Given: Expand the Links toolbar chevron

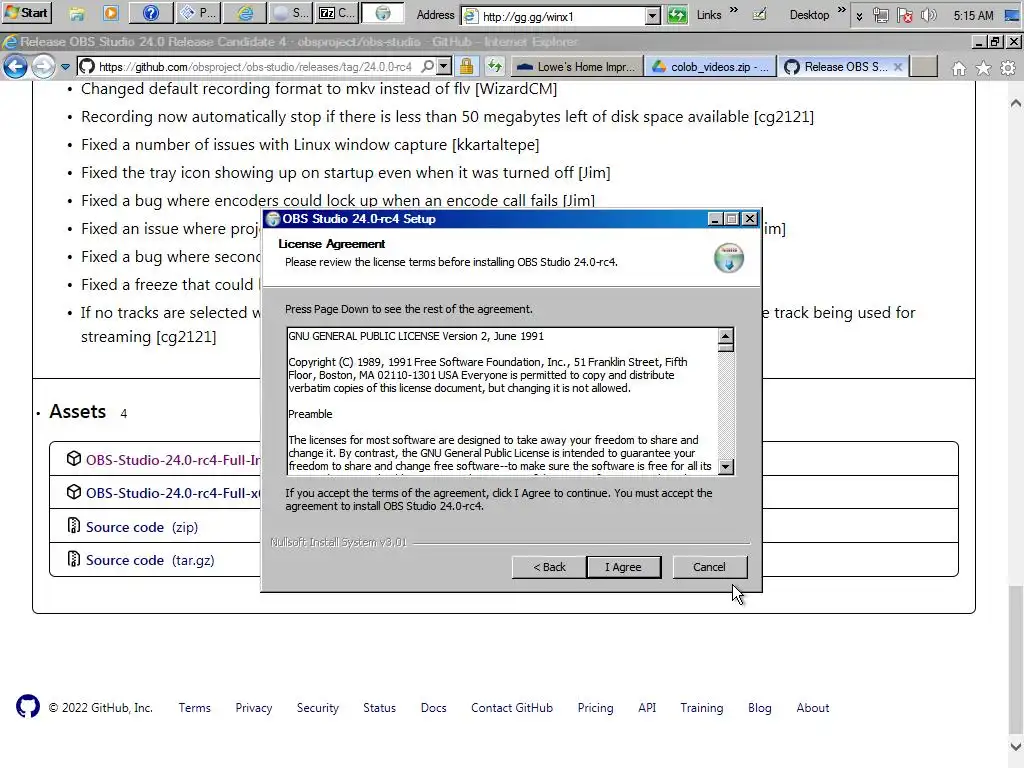Looking at the screenshot, I should click(733, 10).
